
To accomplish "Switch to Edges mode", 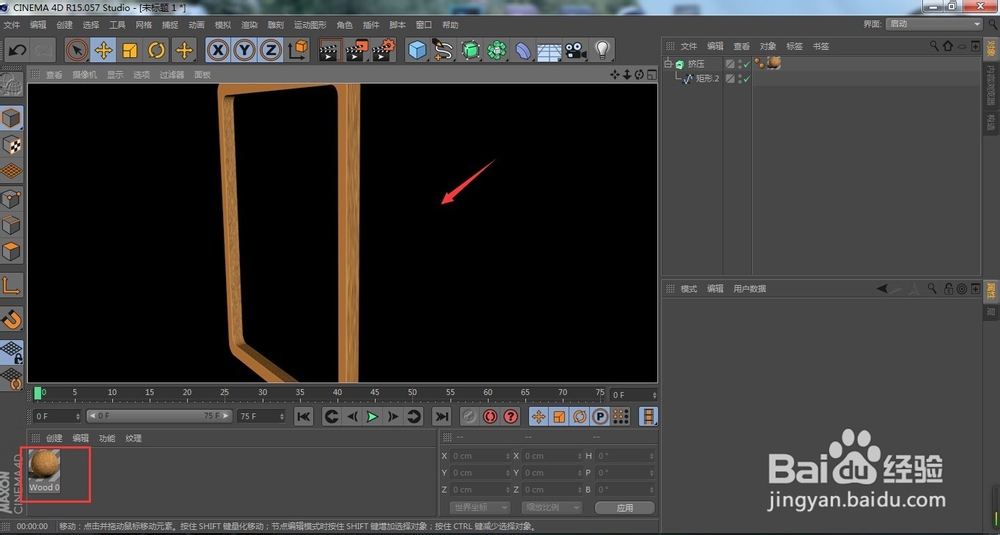I will tap(11, 224).
